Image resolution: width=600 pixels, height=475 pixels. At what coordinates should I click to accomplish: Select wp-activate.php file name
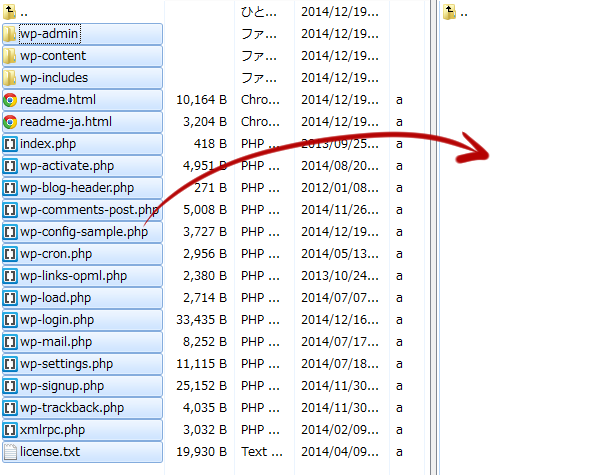(x=67, y=166)
